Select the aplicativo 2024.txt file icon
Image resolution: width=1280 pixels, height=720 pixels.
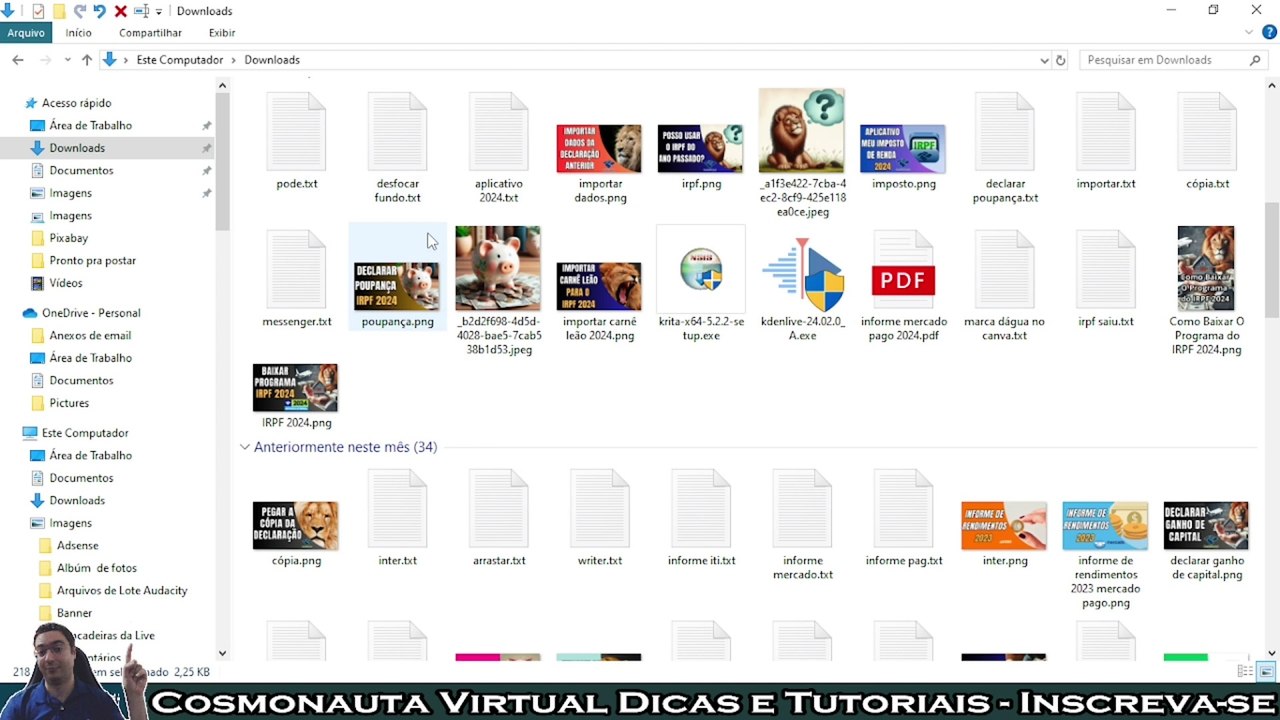point(499,132)
